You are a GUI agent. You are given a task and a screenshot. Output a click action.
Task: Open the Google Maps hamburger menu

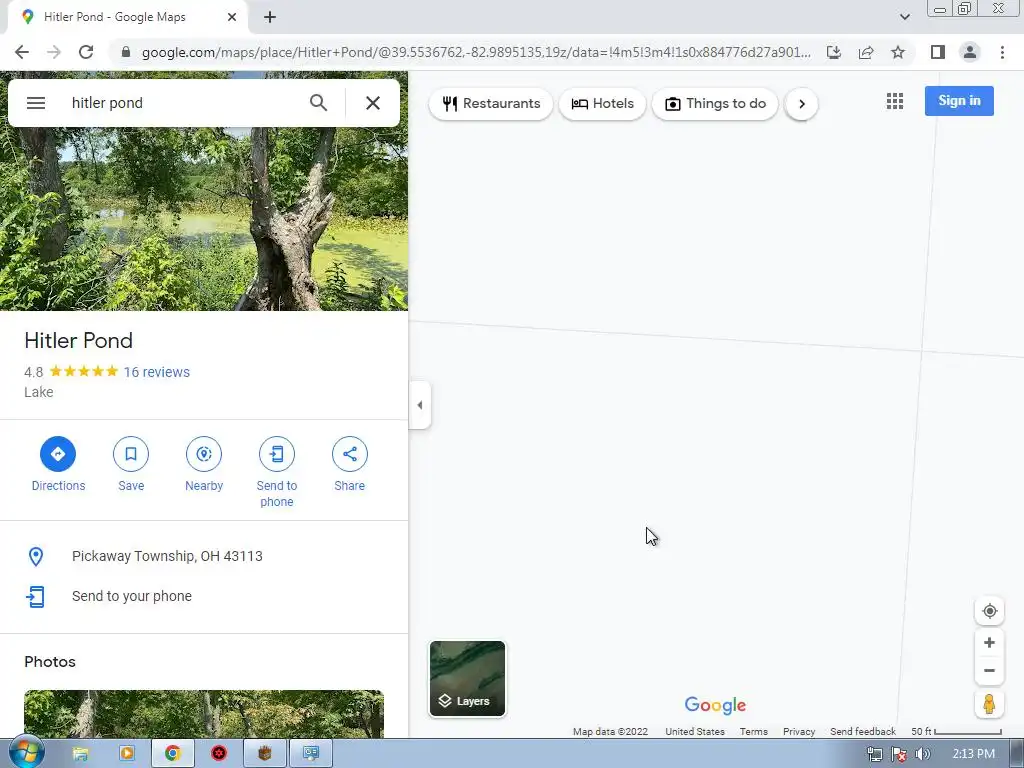coord(36,103)
